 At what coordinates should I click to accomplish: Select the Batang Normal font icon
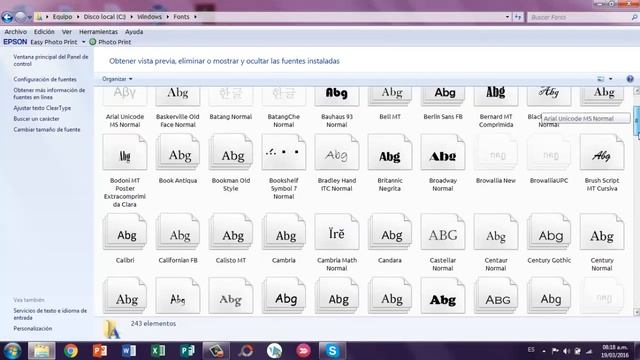[x=231, y=96]
